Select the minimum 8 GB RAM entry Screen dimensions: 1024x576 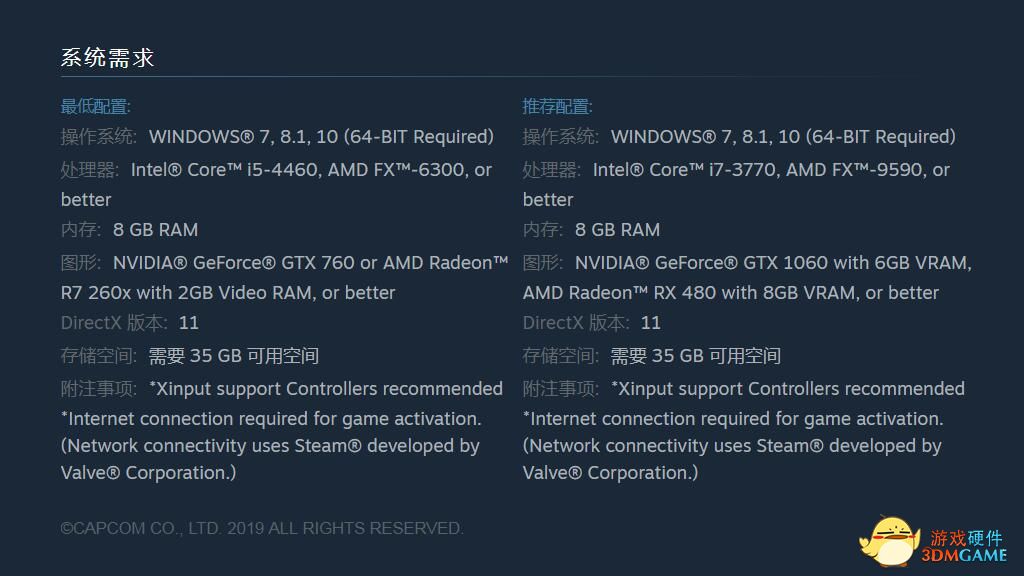coord(155,230)
